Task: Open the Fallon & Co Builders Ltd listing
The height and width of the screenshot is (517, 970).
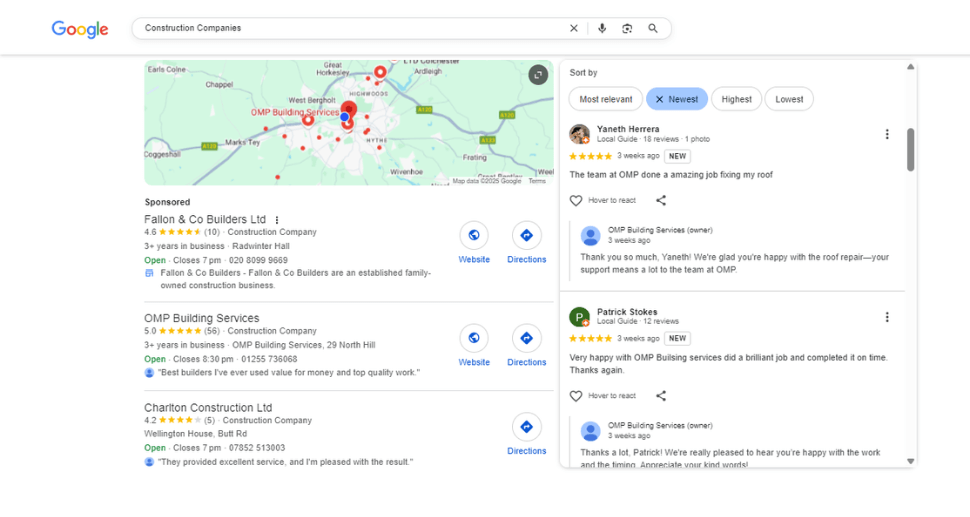Action: 205,220
